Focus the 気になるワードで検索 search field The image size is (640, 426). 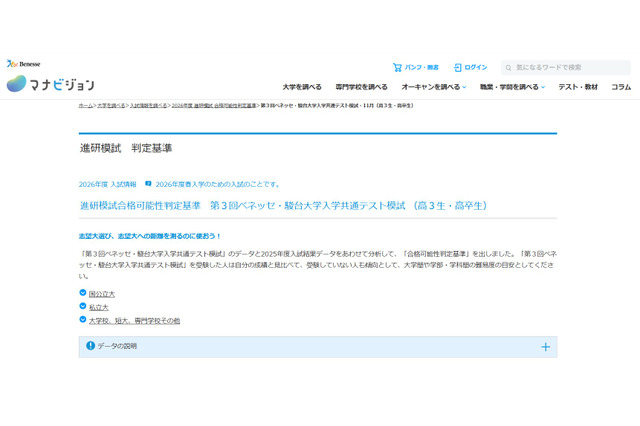point(566,67)
